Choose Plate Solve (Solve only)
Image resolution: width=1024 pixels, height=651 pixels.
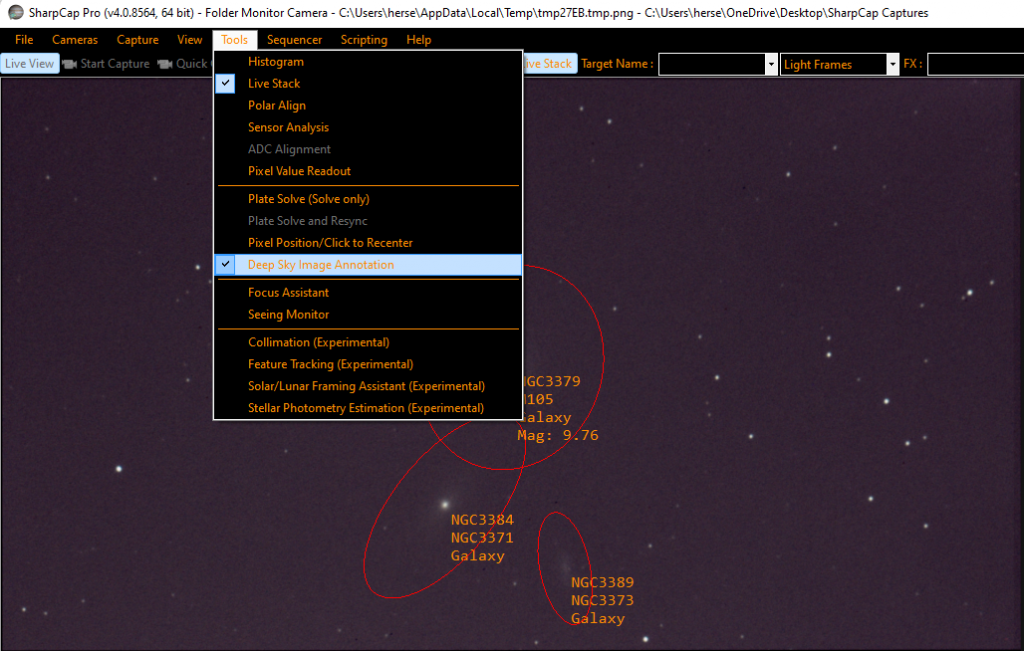307,198
